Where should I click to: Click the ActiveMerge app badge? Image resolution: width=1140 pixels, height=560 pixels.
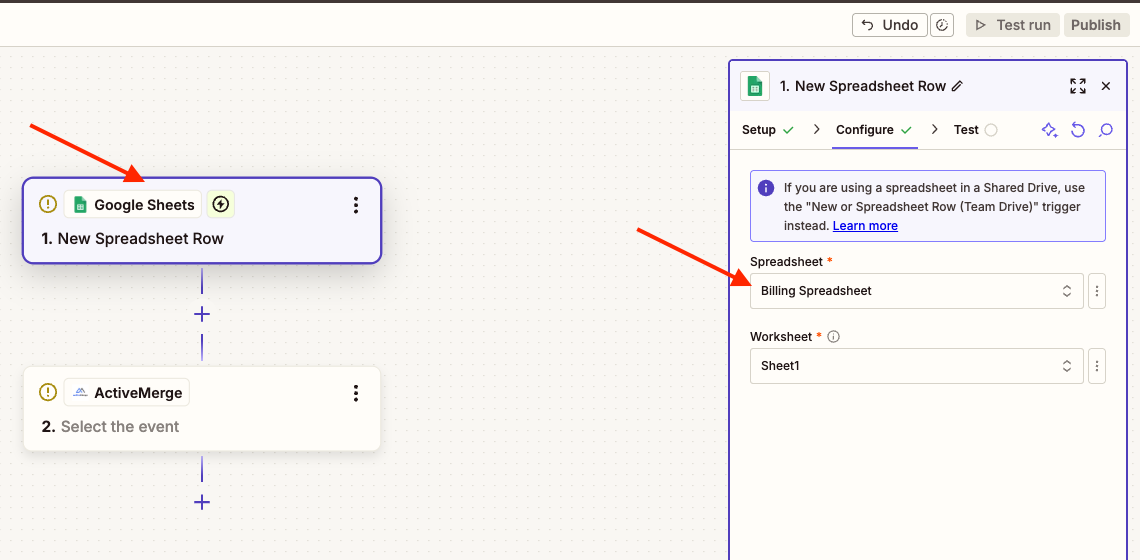coord(127,393)
